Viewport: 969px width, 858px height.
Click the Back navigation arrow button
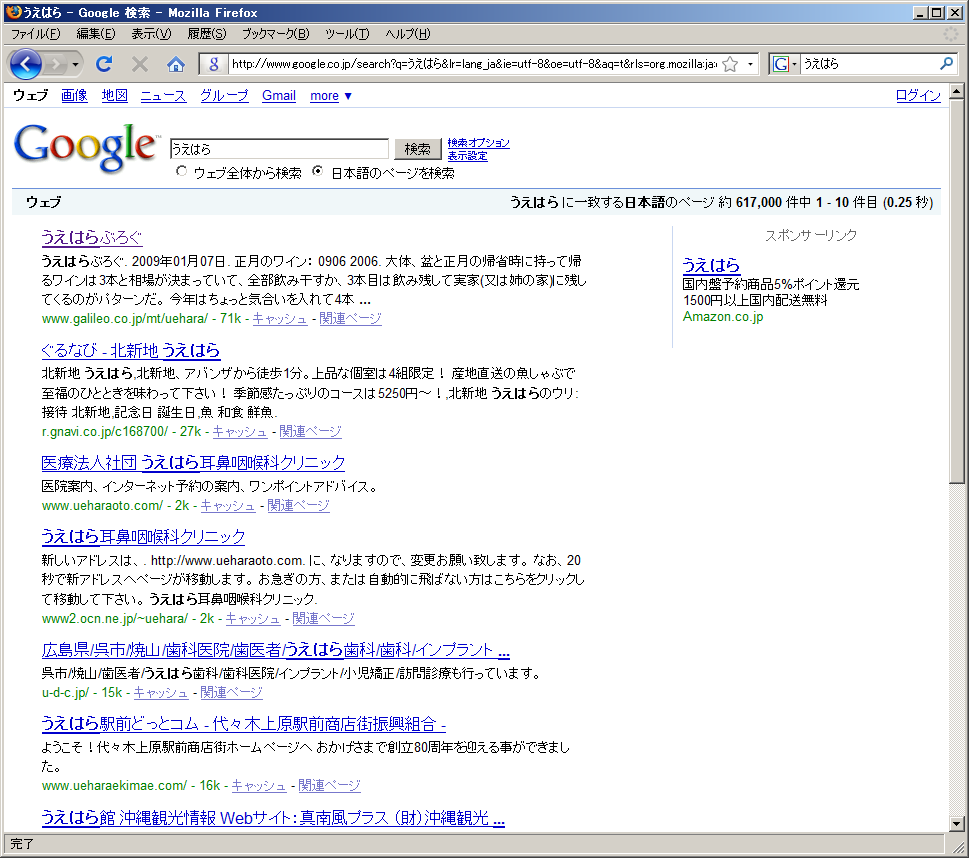pos(25,64)
